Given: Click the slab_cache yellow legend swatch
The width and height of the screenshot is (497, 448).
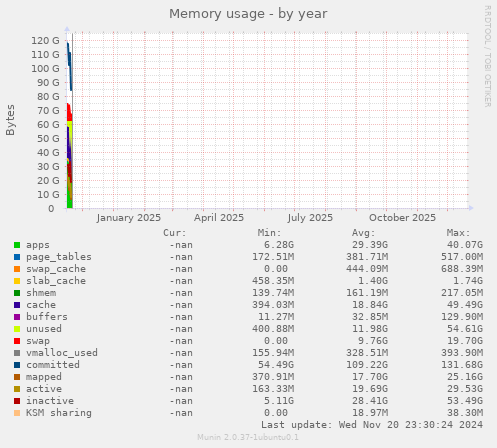Looking at the screenshot, I should [x=17, y=281].
